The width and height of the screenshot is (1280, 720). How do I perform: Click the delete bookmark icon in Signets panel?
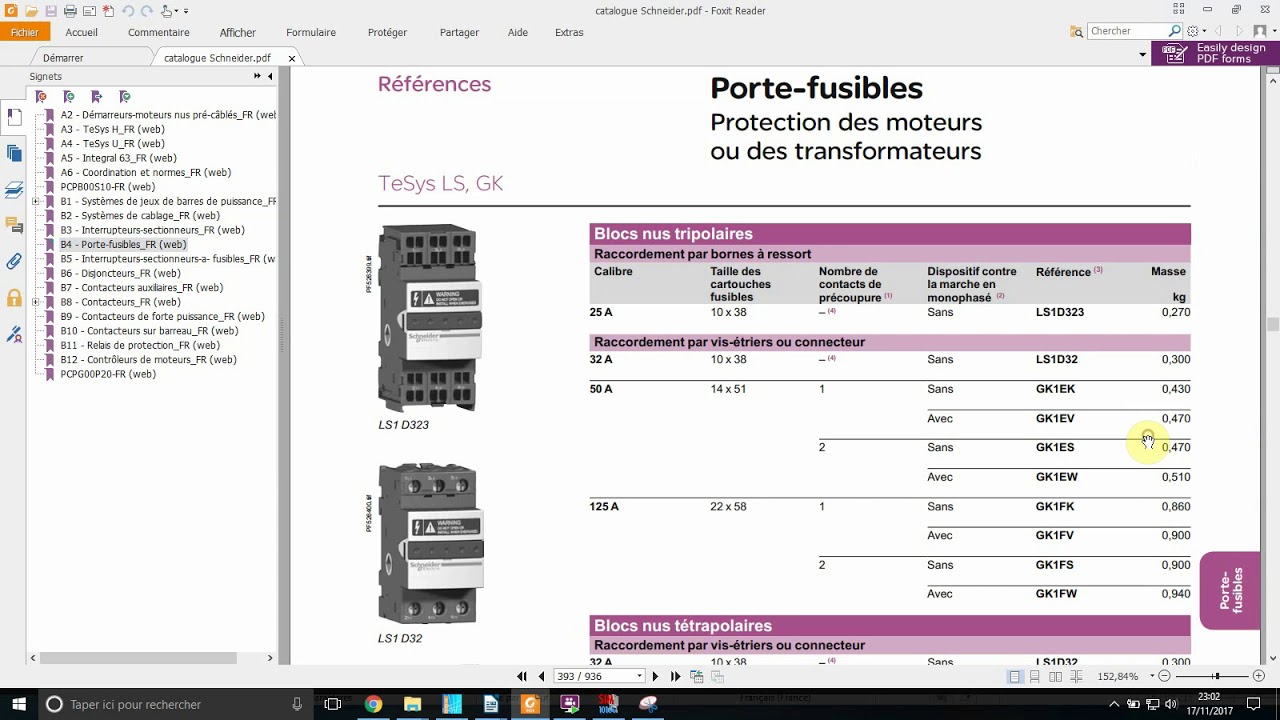[x=41, y=97]
